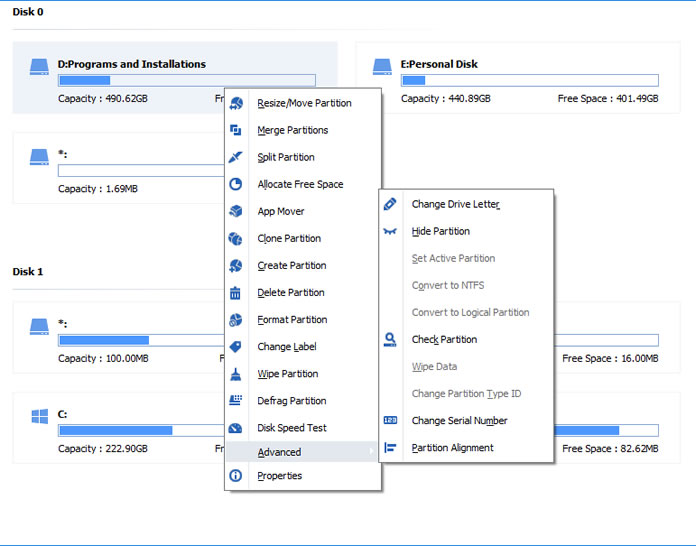This screenshot has height=546, width=696.
Task: Click the grayed Wipe Data entry
Action: point(466,367)
